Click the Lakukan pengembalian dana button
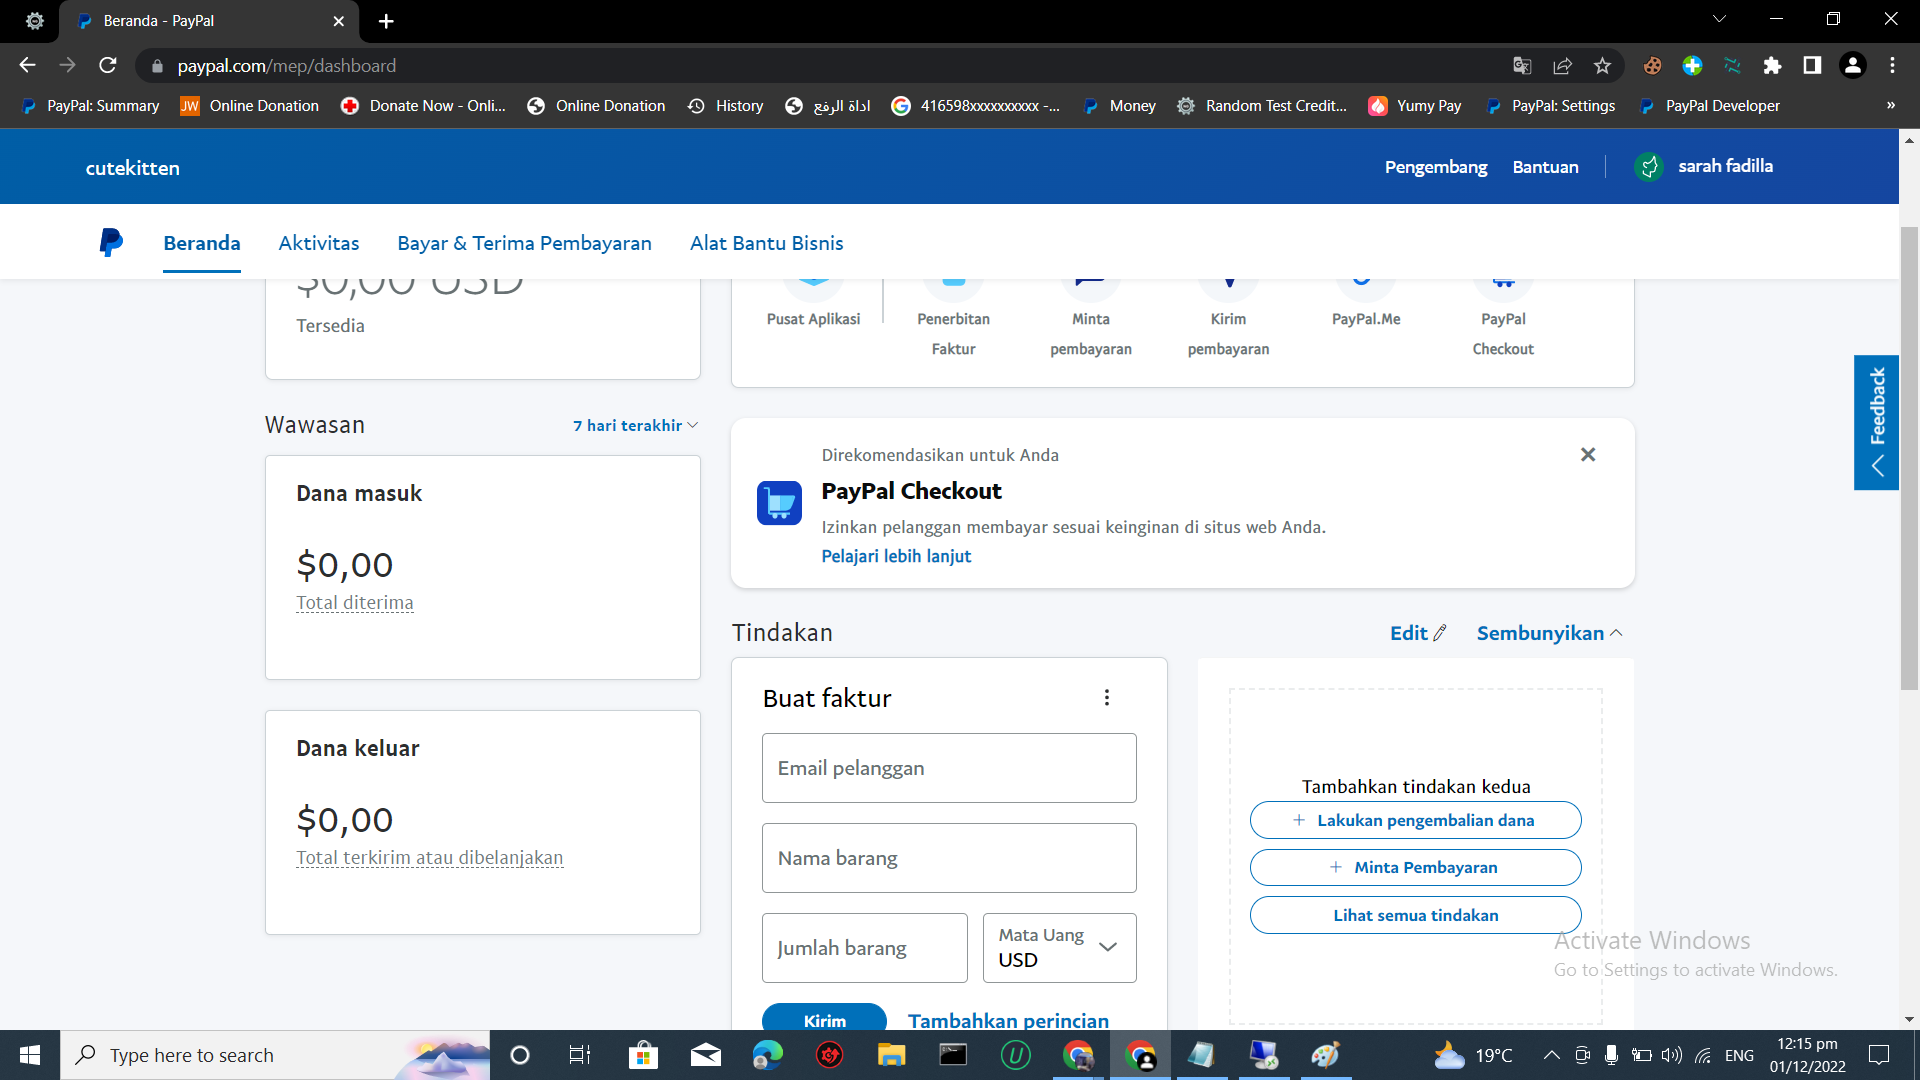The width and height of the screenshot is (1920, 1080). click(1415, 820)
